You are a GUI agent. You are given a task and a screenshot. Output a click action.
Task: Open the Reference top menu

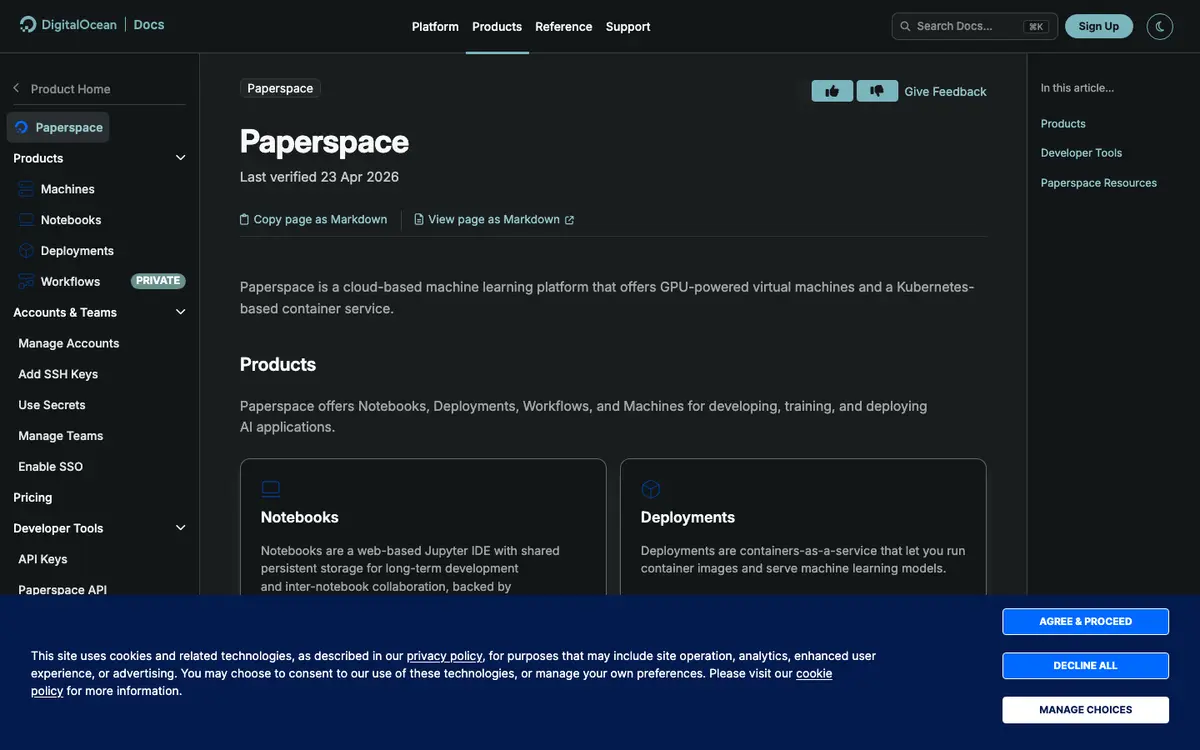tap(564, 27)
